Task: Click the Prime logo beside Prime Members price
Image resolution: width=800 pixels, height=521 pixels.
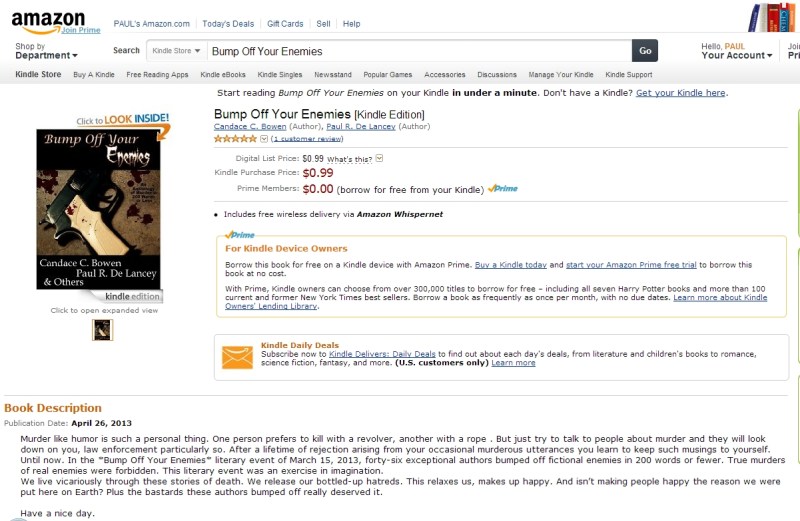Action: point(503,189)
